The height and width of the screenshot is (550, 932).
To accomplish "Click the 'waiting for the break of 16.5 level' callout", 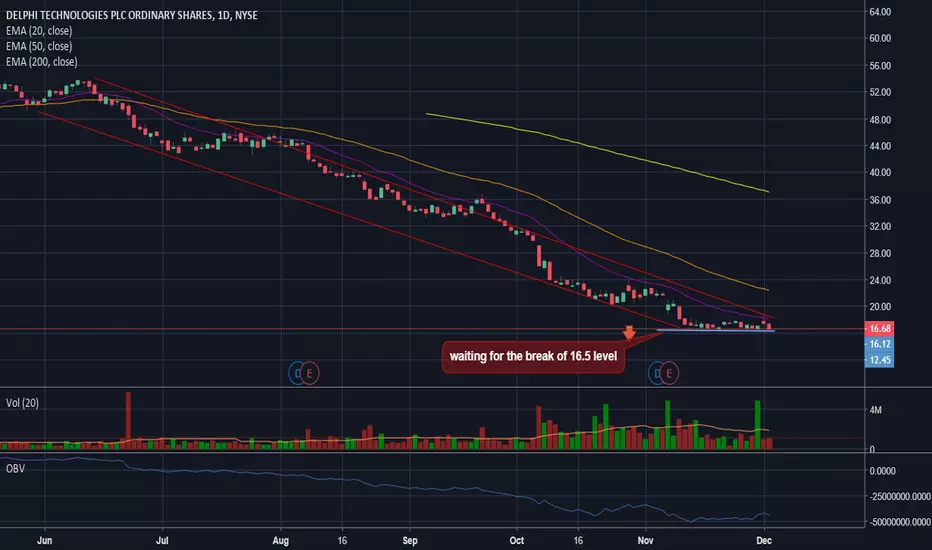I will (x=533, y=357).
